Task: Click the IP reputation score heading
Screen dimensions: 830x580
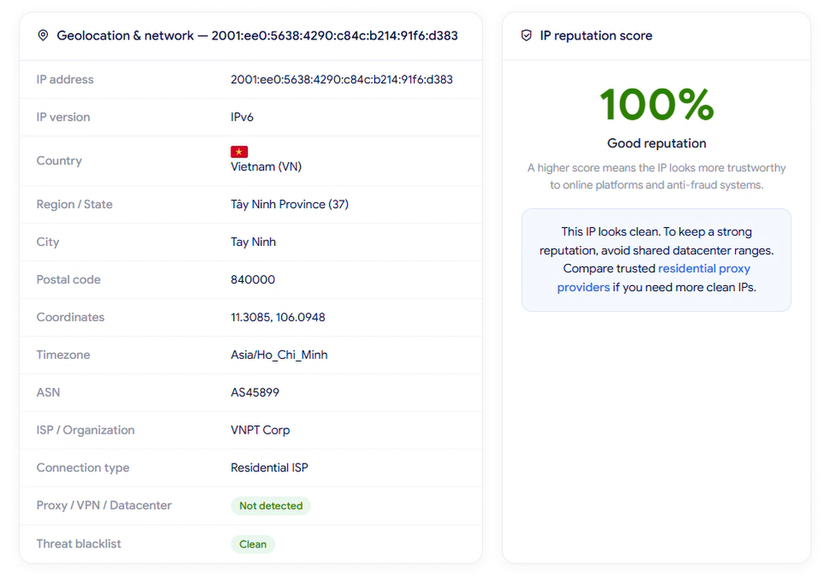Action: coord(596,35)
